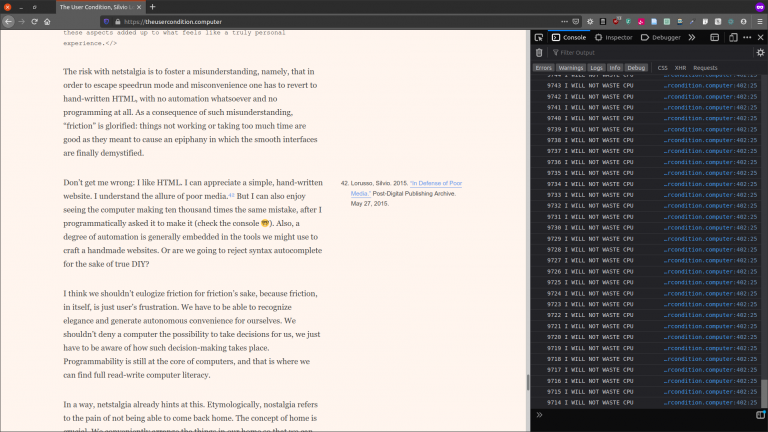
Task: Toggle the Errors filter
Action: click(x=543, y=68)
